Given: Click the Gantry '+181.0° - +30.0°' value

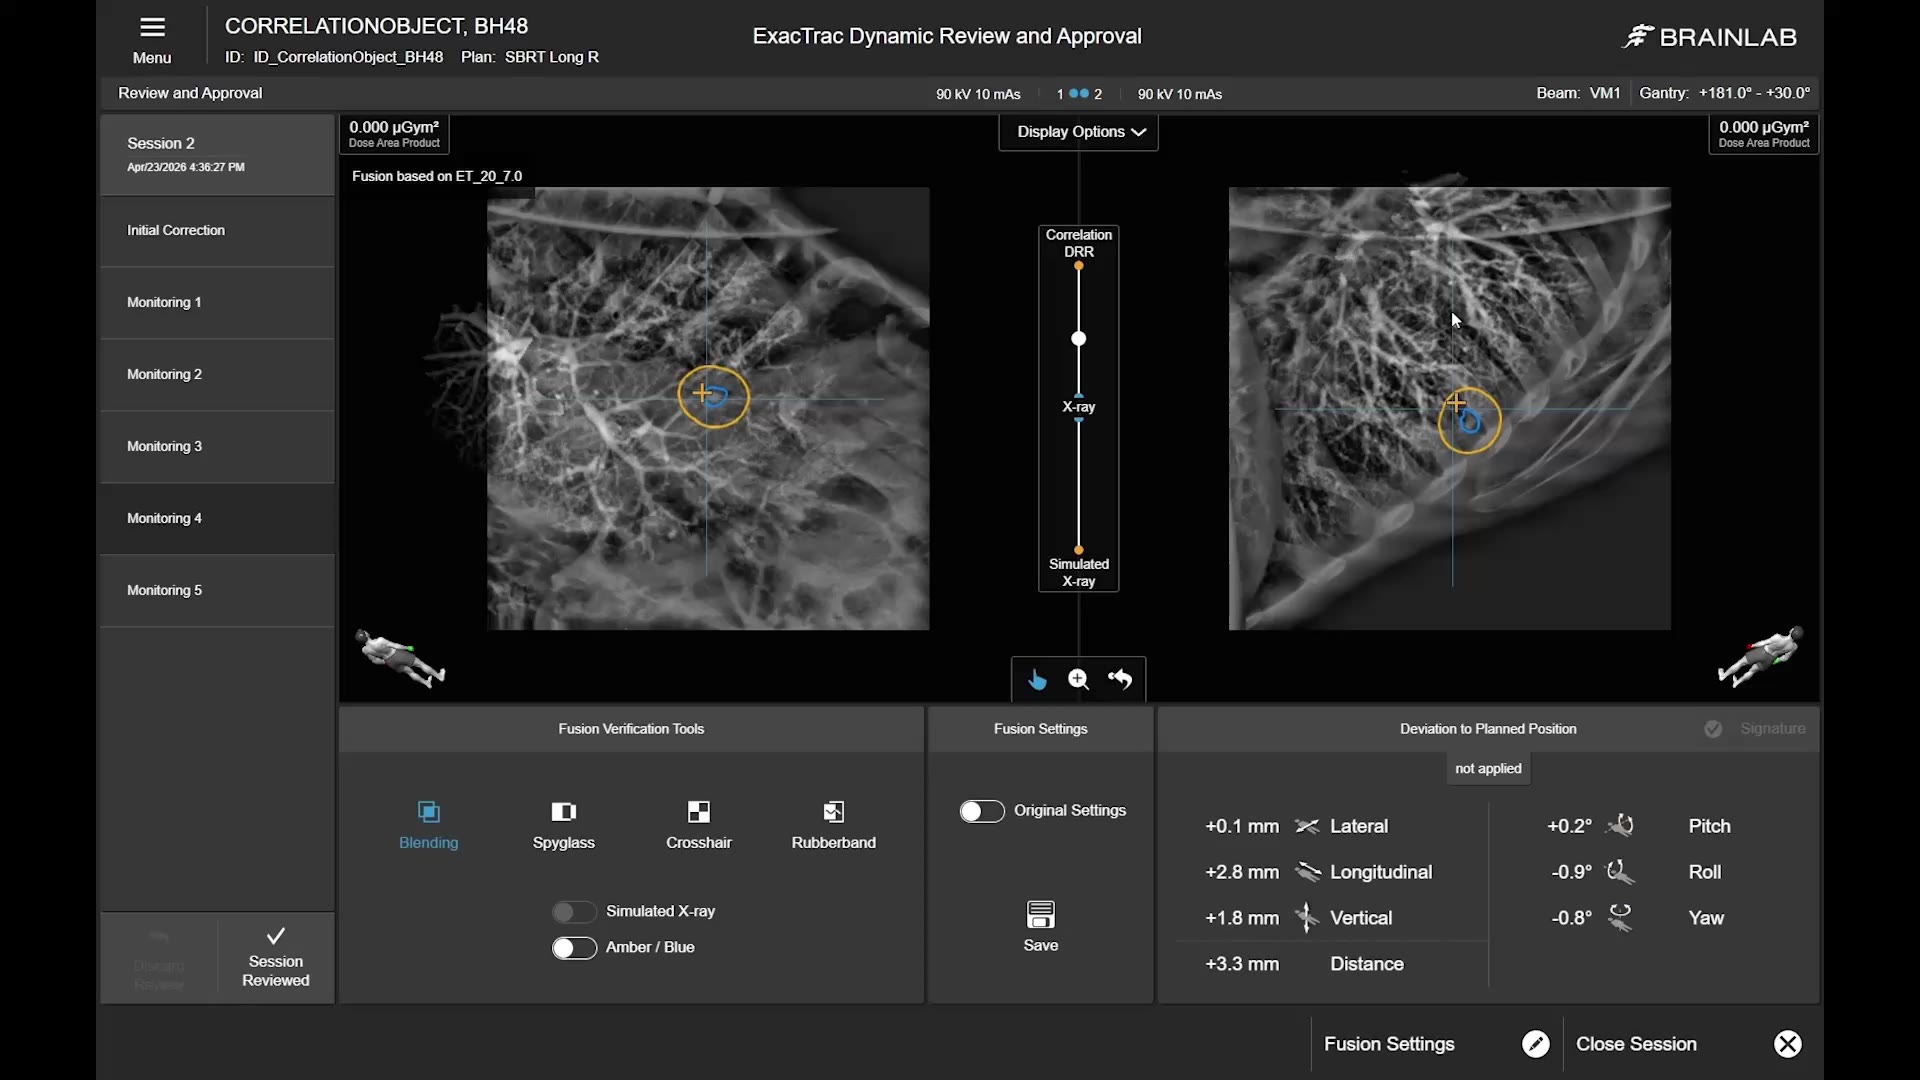Looking at the screenshot, I should pyautogui.click(x=1754, y=93).
